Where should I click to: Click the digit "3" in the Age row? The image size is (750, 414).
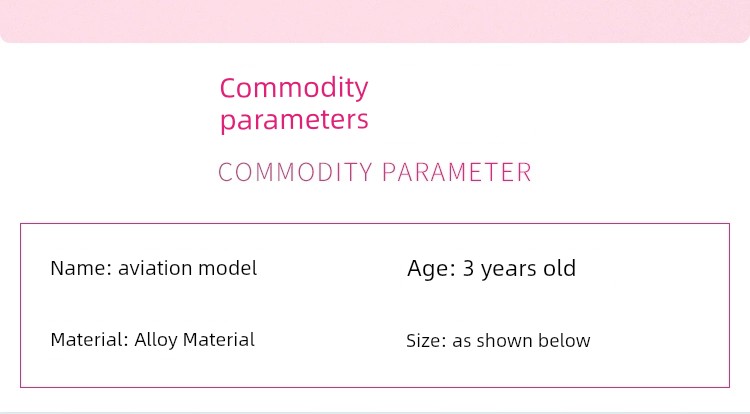tap(468, 269)
